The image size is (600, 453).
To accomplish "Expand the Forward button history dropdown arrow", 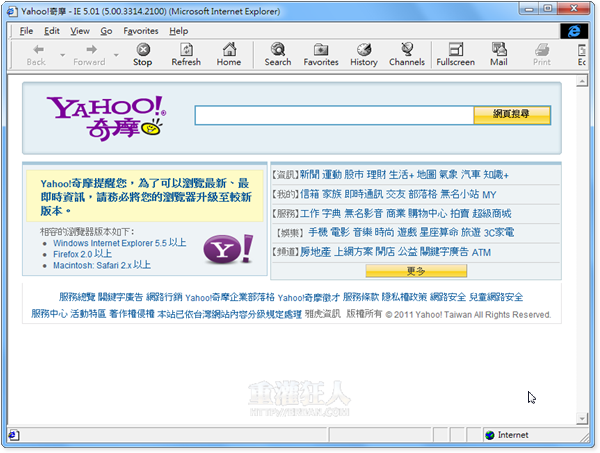I will click(x=116, y=55).
